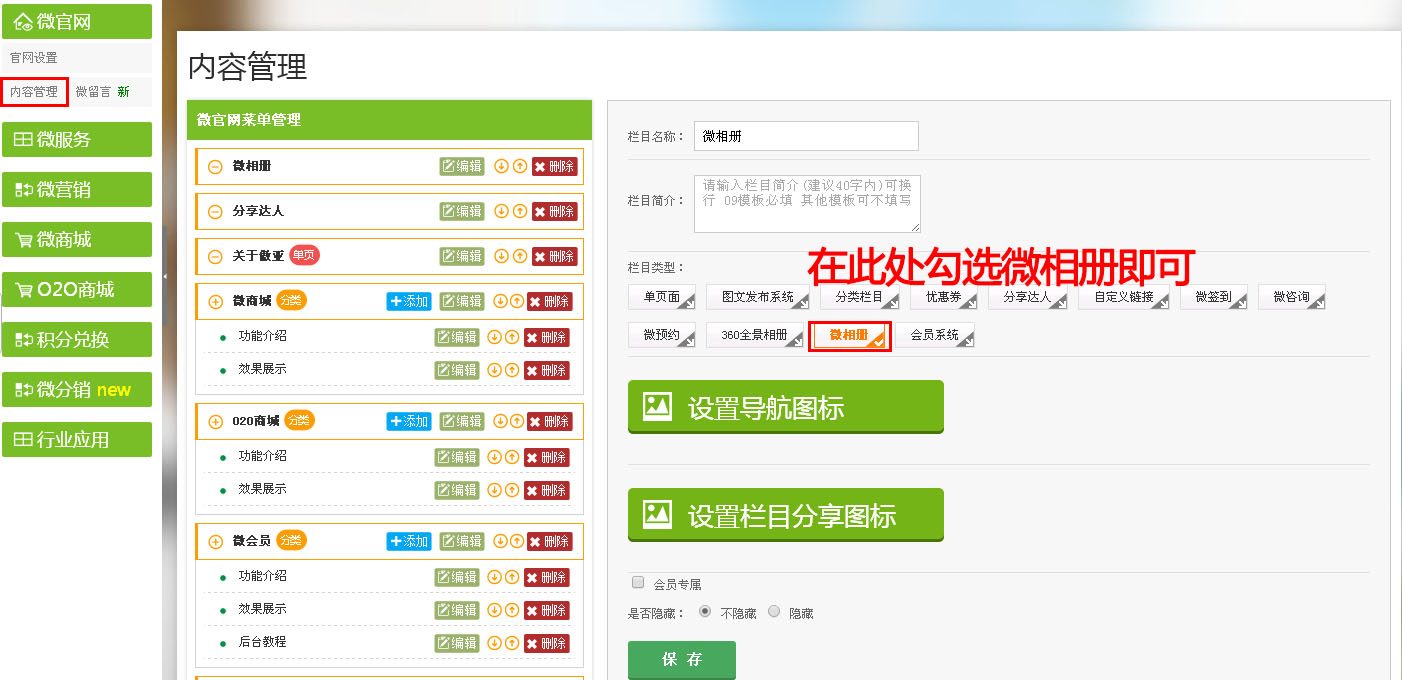The image size is (1402, 680).
Task: Select 微相册 column type option
Action: click(x=849, y=336)
